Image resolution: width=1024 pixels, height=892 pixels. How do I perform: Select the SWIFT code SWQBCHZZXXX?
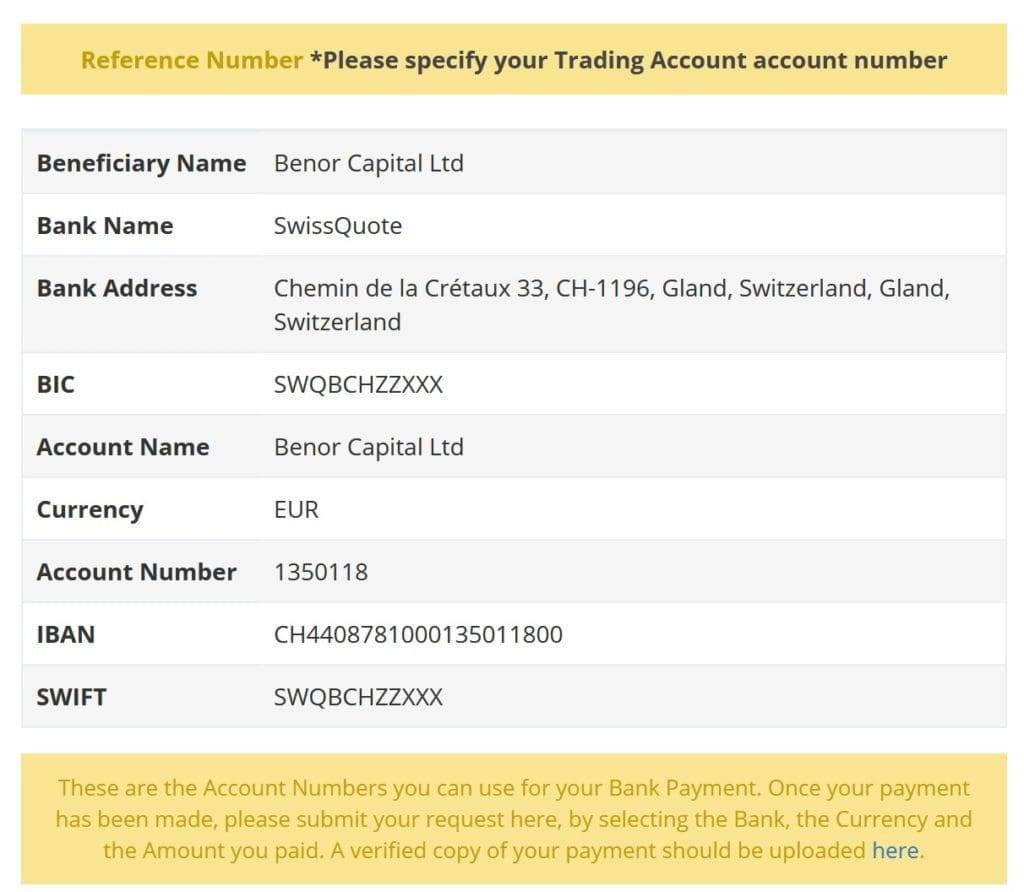[x=358, y=697]
